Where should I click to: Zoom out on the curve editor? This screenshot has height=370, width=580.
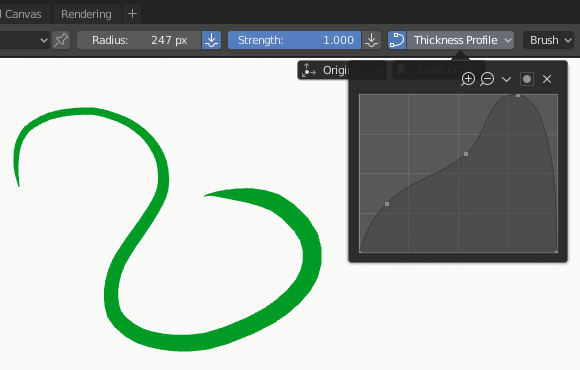pos(487,79)
